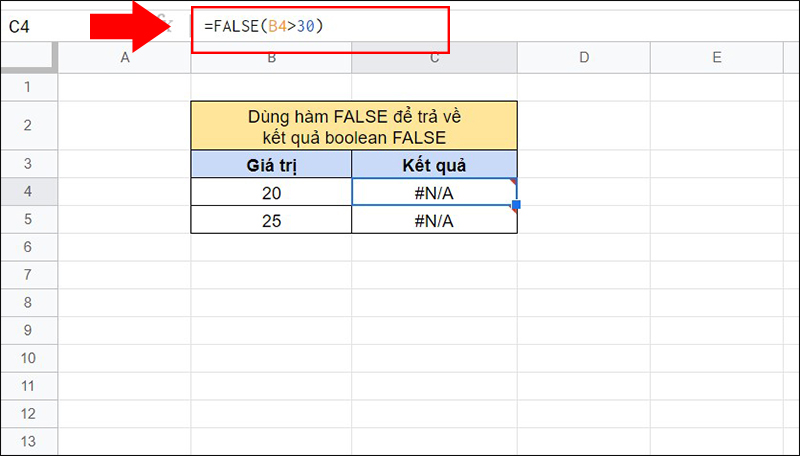Click the Name box showing C4

coord(40,27)
